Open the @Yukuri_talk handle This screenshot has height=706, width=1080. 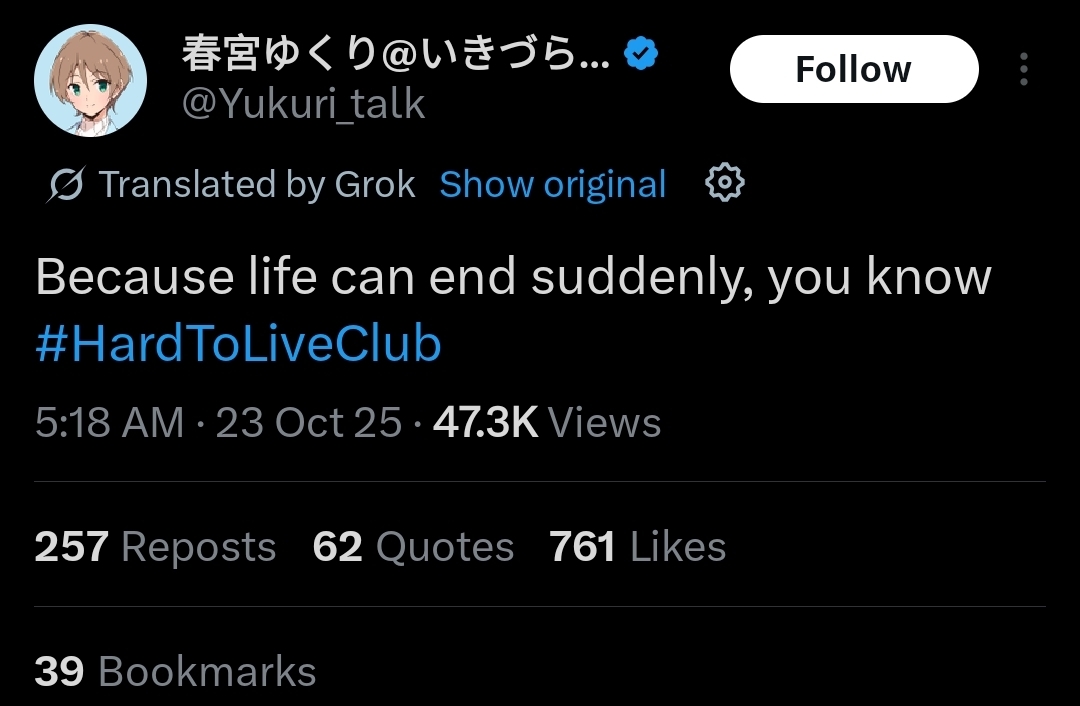tap(303, 104)
